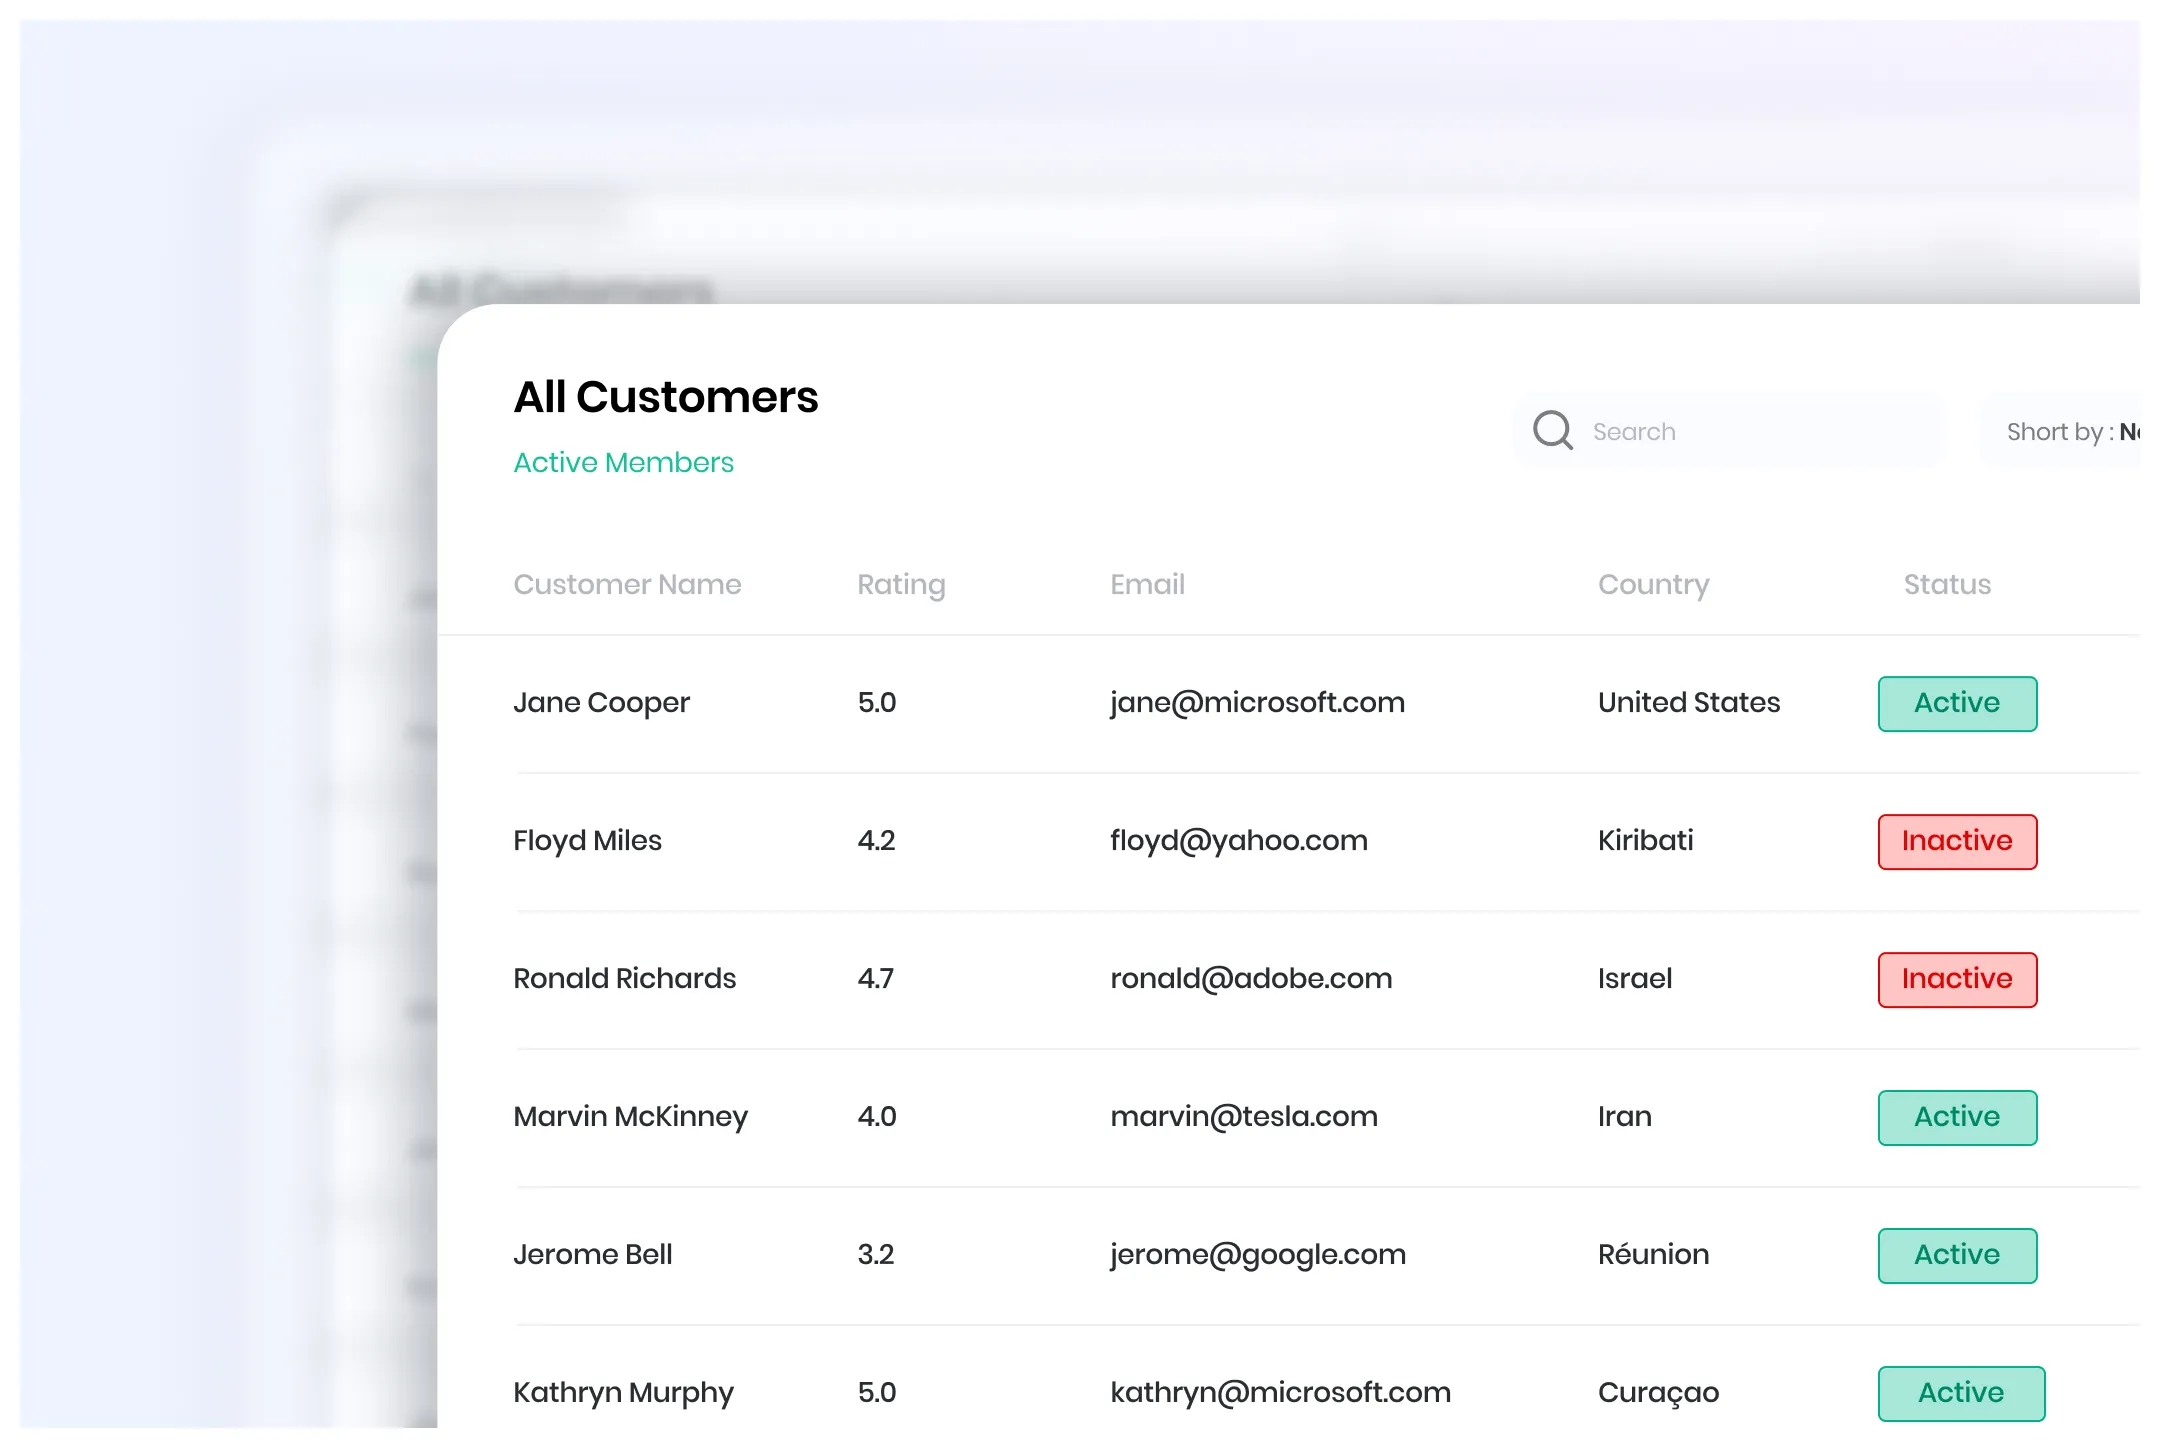Screen dimensions: 2160x1448
Task: Click Marvin McKinney's 4.0 rating
Action: pos(876,1116)
